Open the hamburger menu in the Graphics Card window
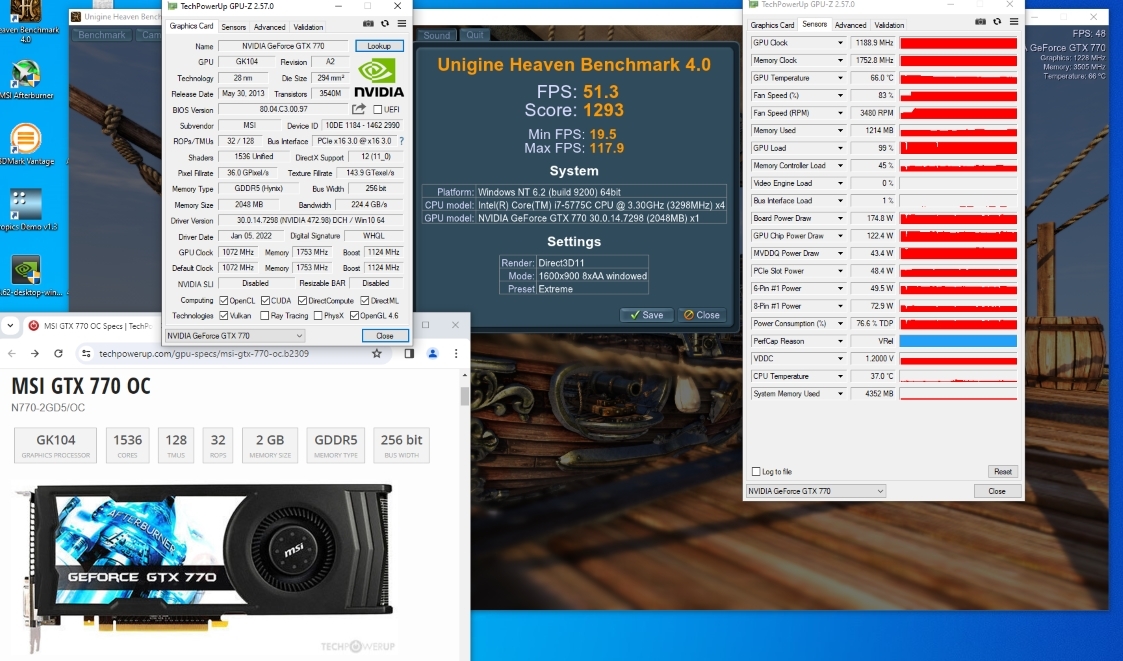 click(x=402, y=23)
